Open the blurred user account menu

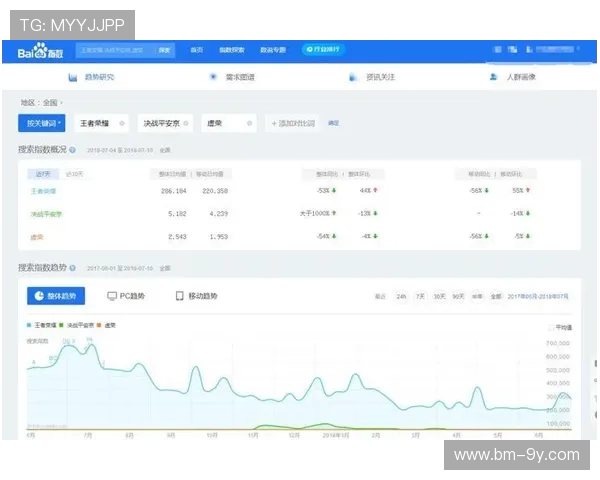point(553,49)
